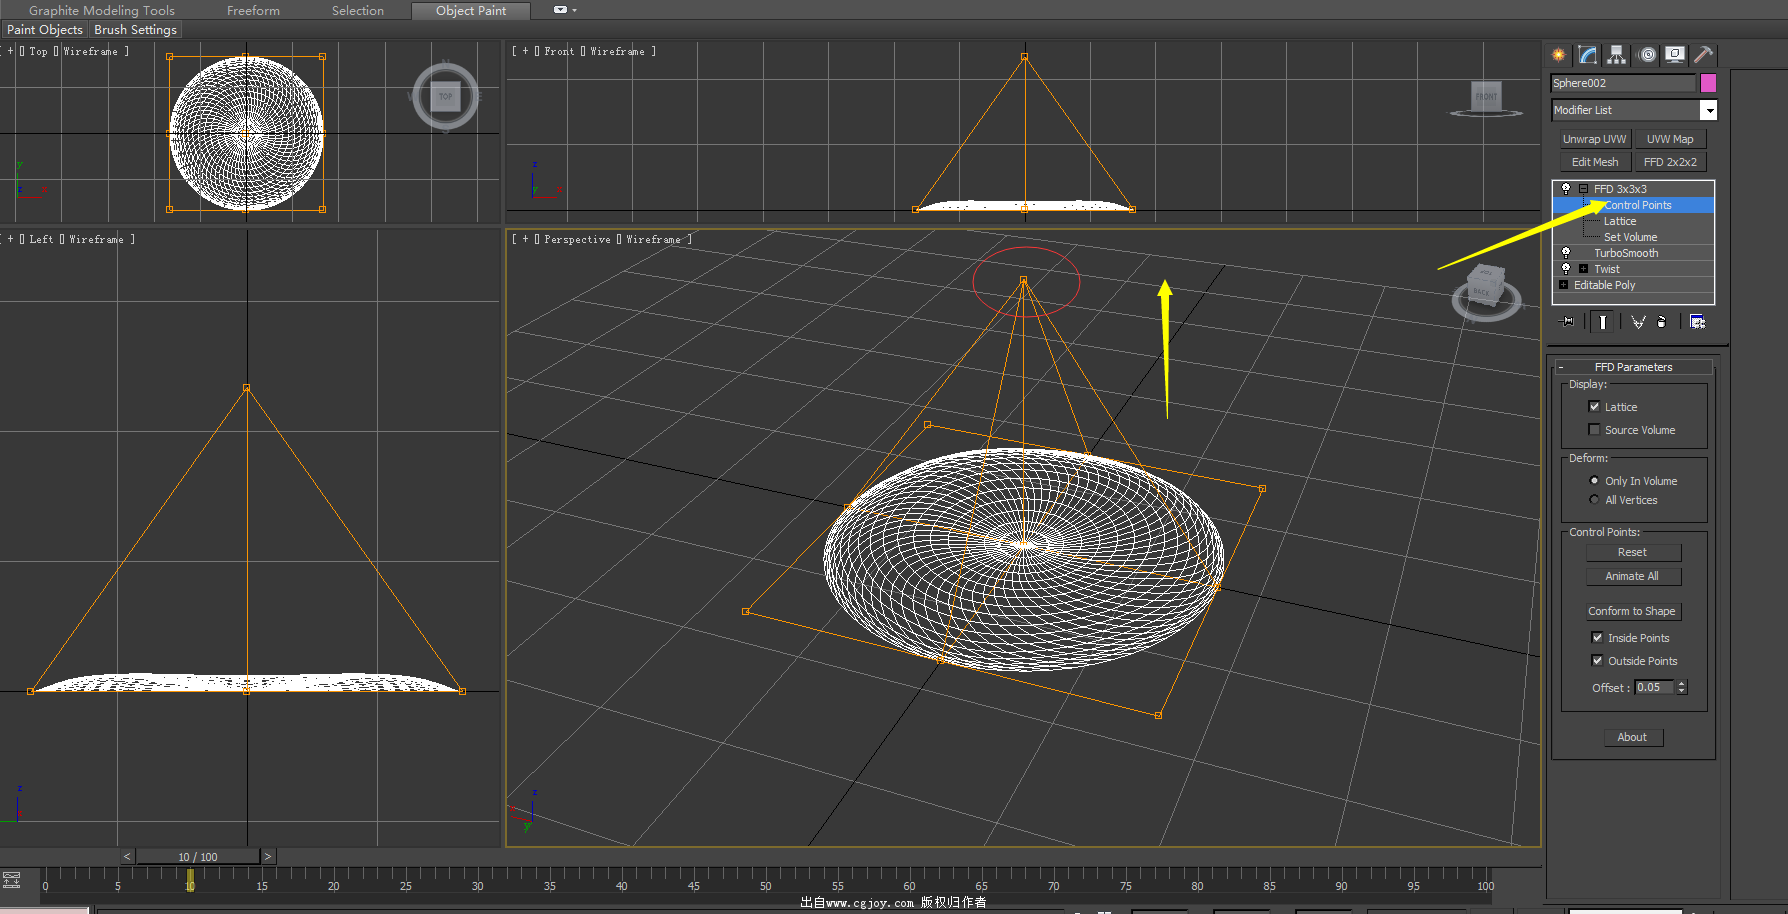This screenshot has height=914, width=1788.
Task: Open the Paint Objects panel
Action: (45, 30)
